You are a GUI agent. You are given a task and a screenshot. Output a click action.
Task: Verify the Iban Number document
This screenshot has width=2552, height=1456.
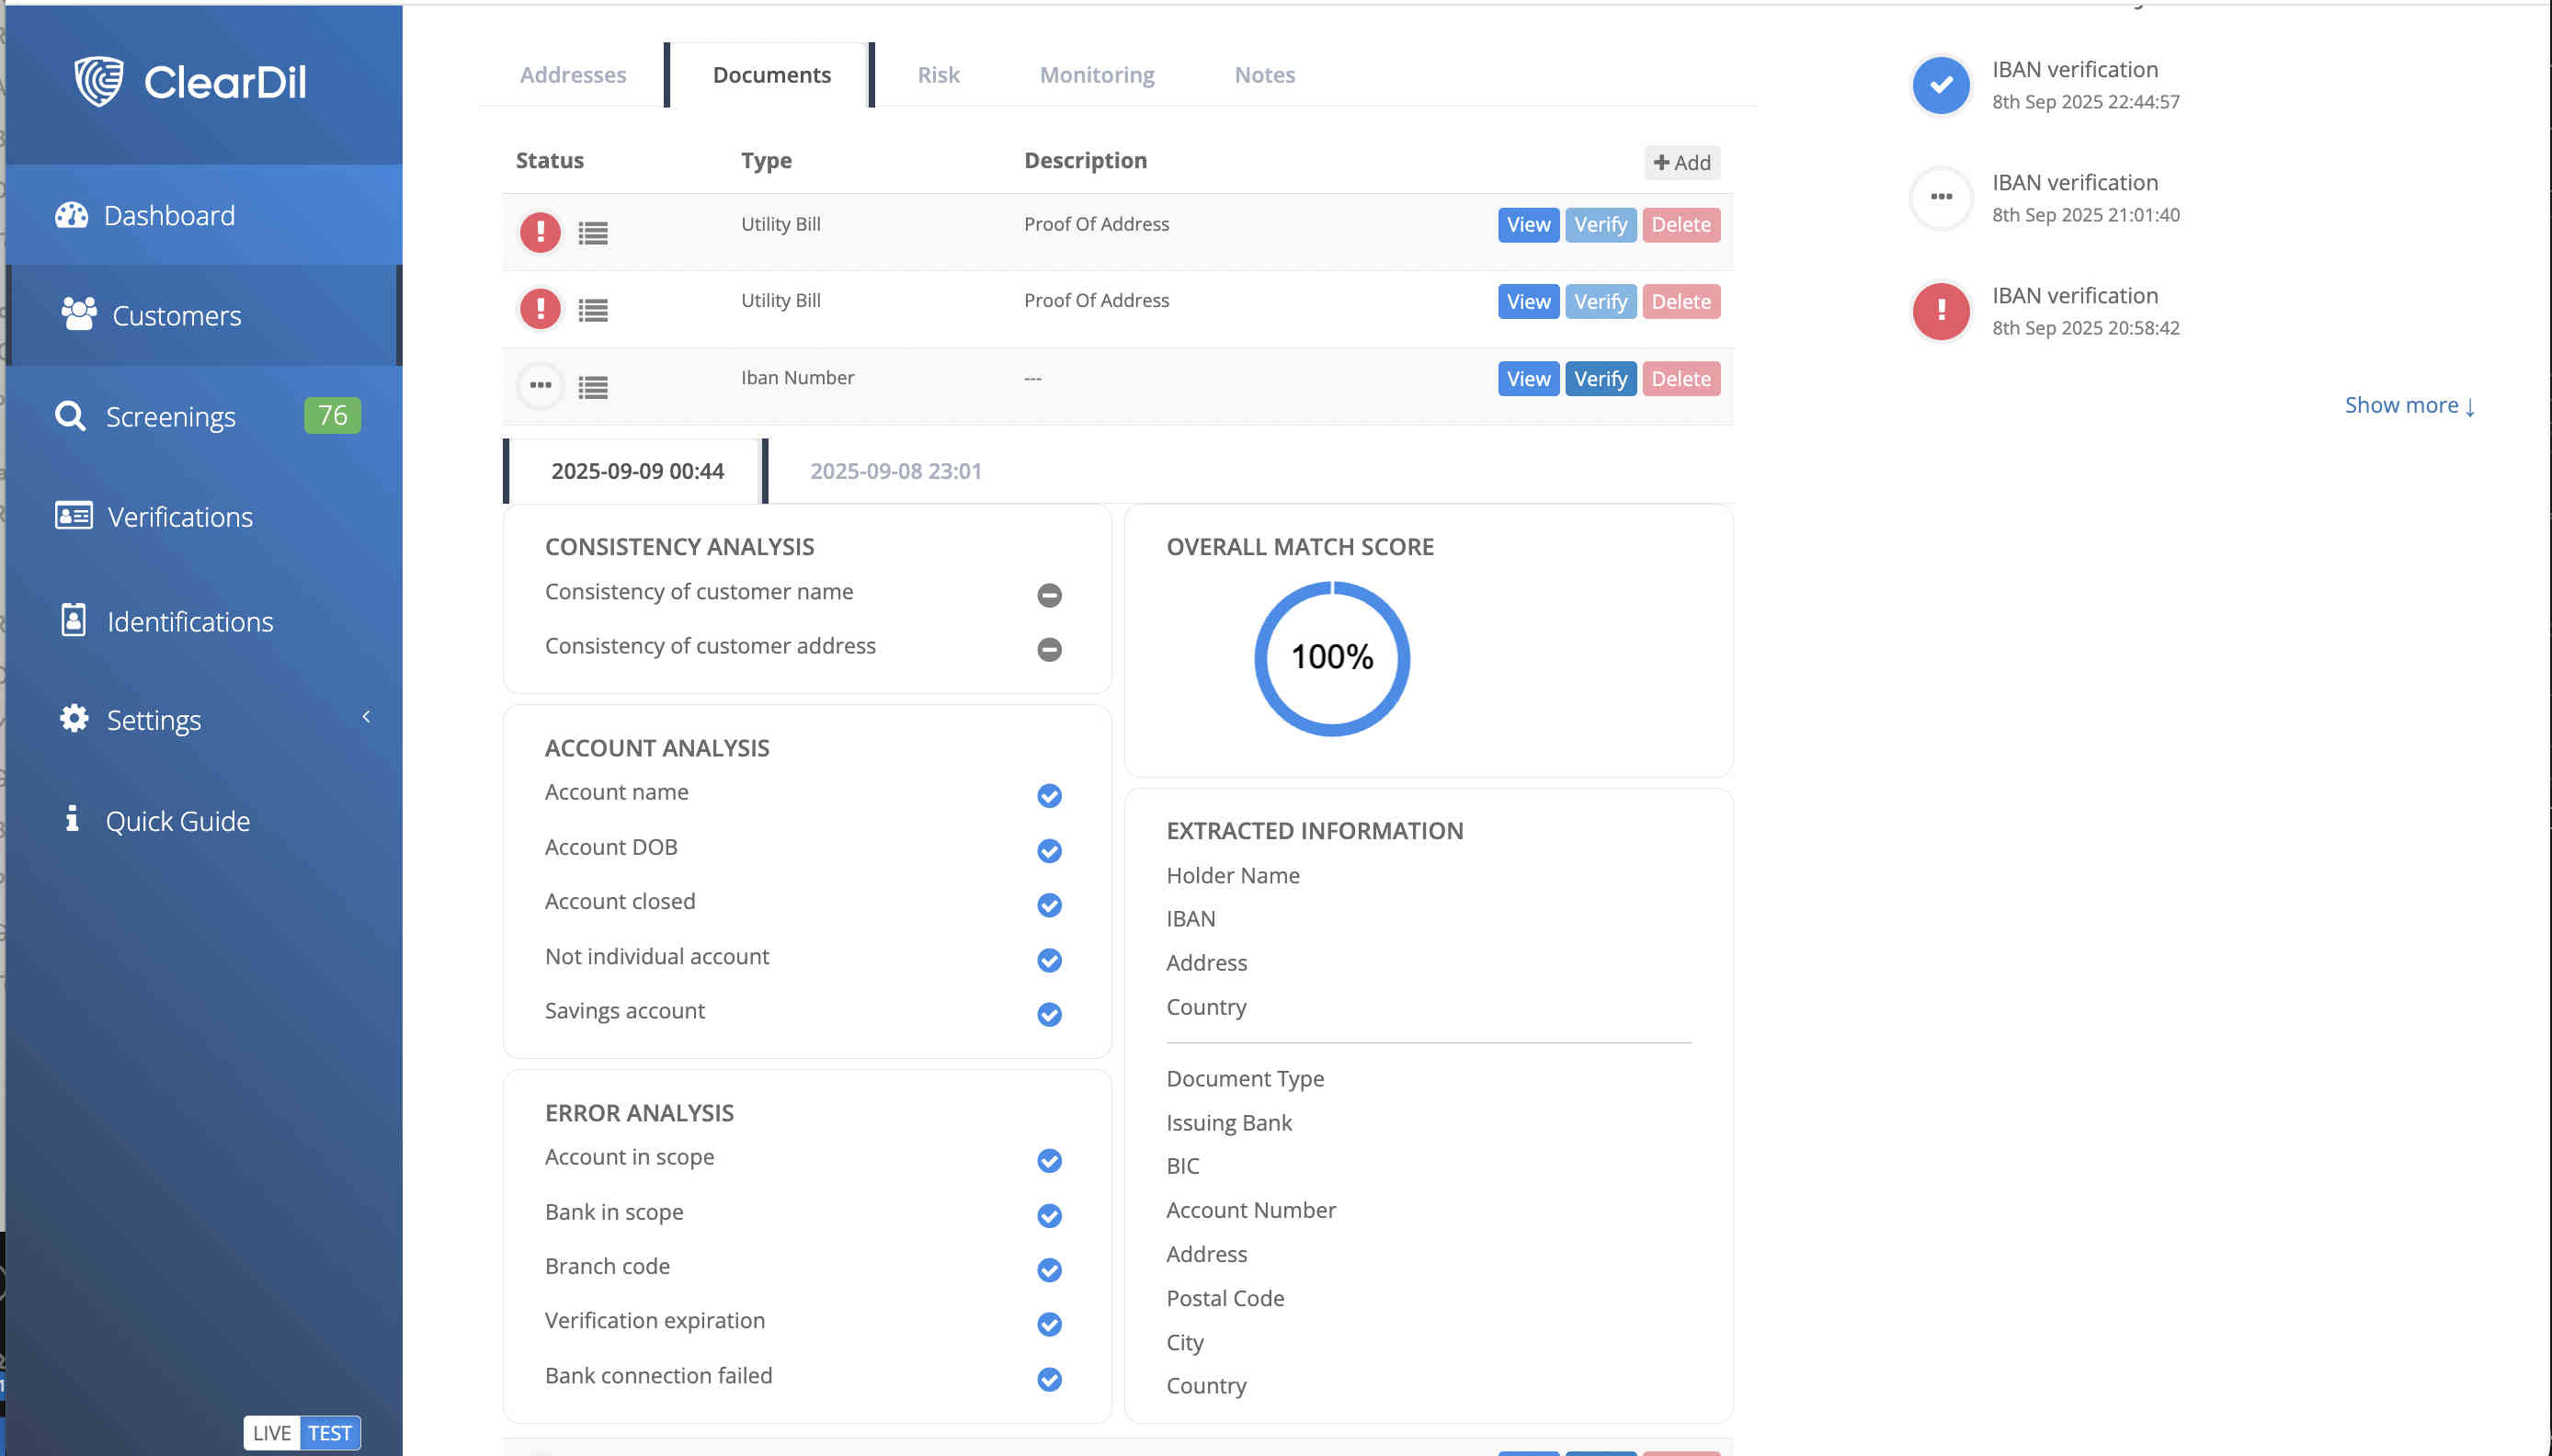point(1600,379)
